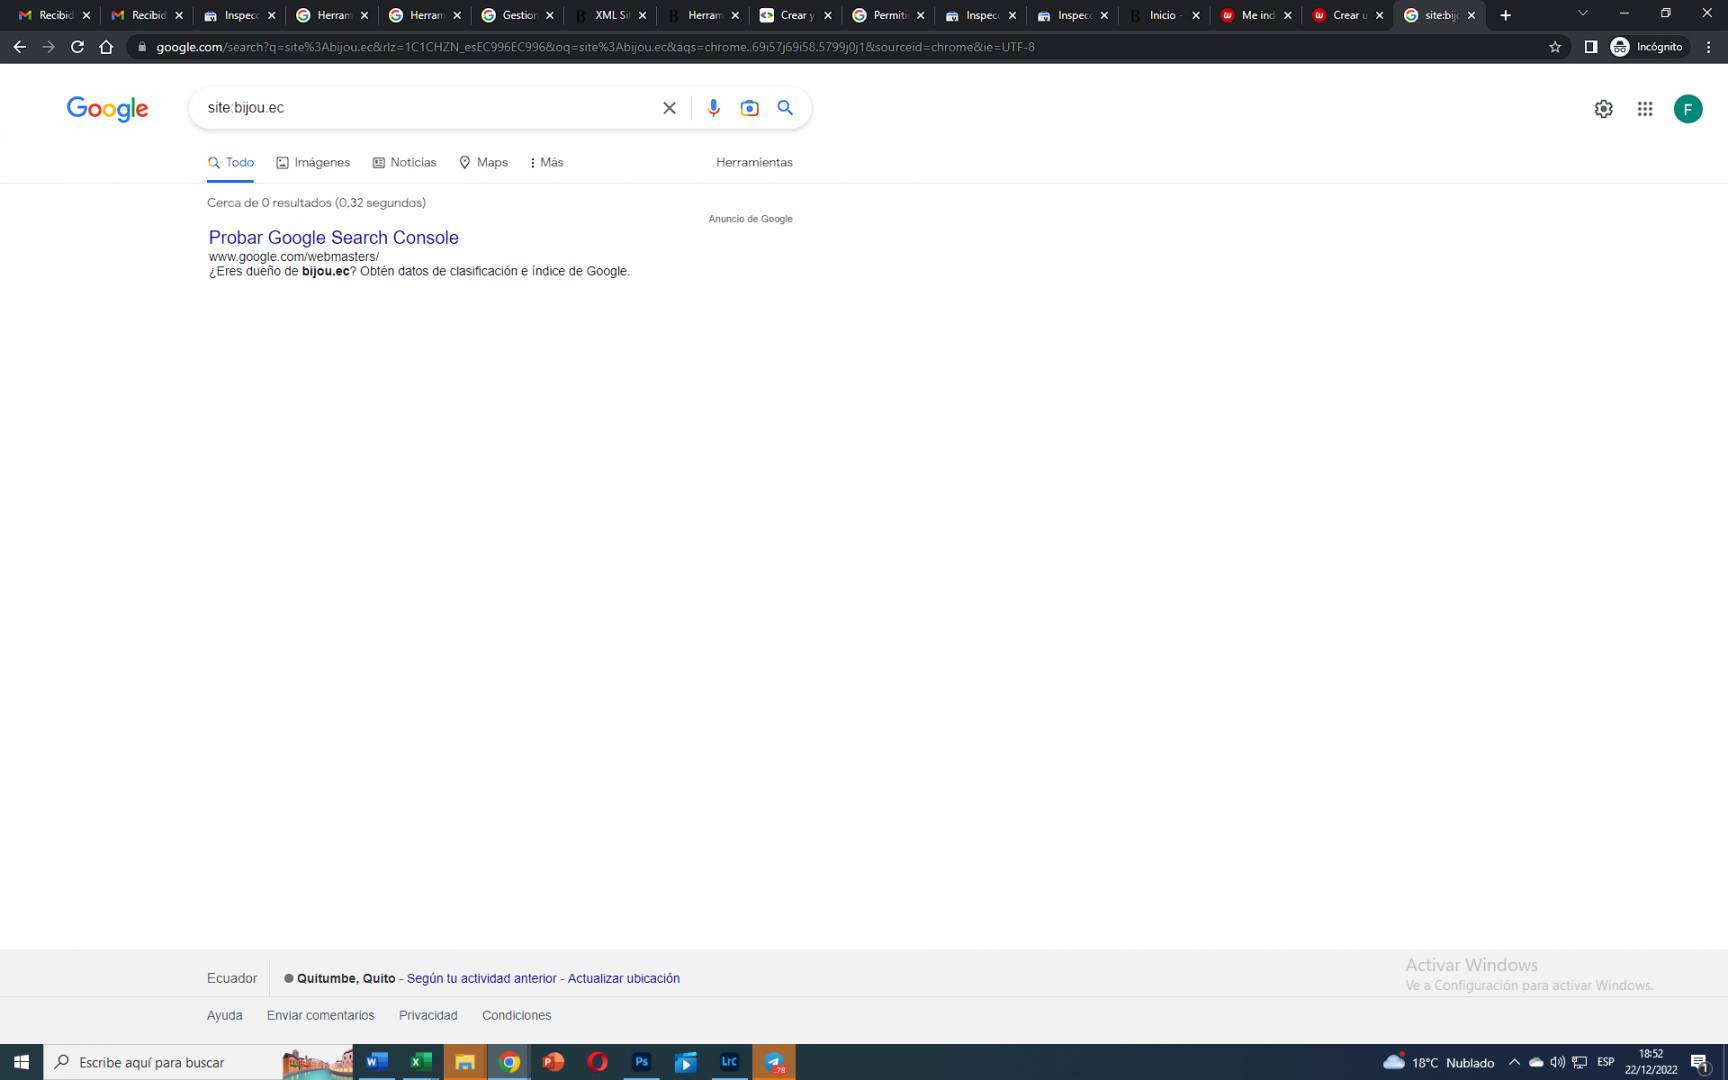Submit search with blue magnifier icon
The width and height of the screenshot is (1728, 1080).
pos(785,108)
